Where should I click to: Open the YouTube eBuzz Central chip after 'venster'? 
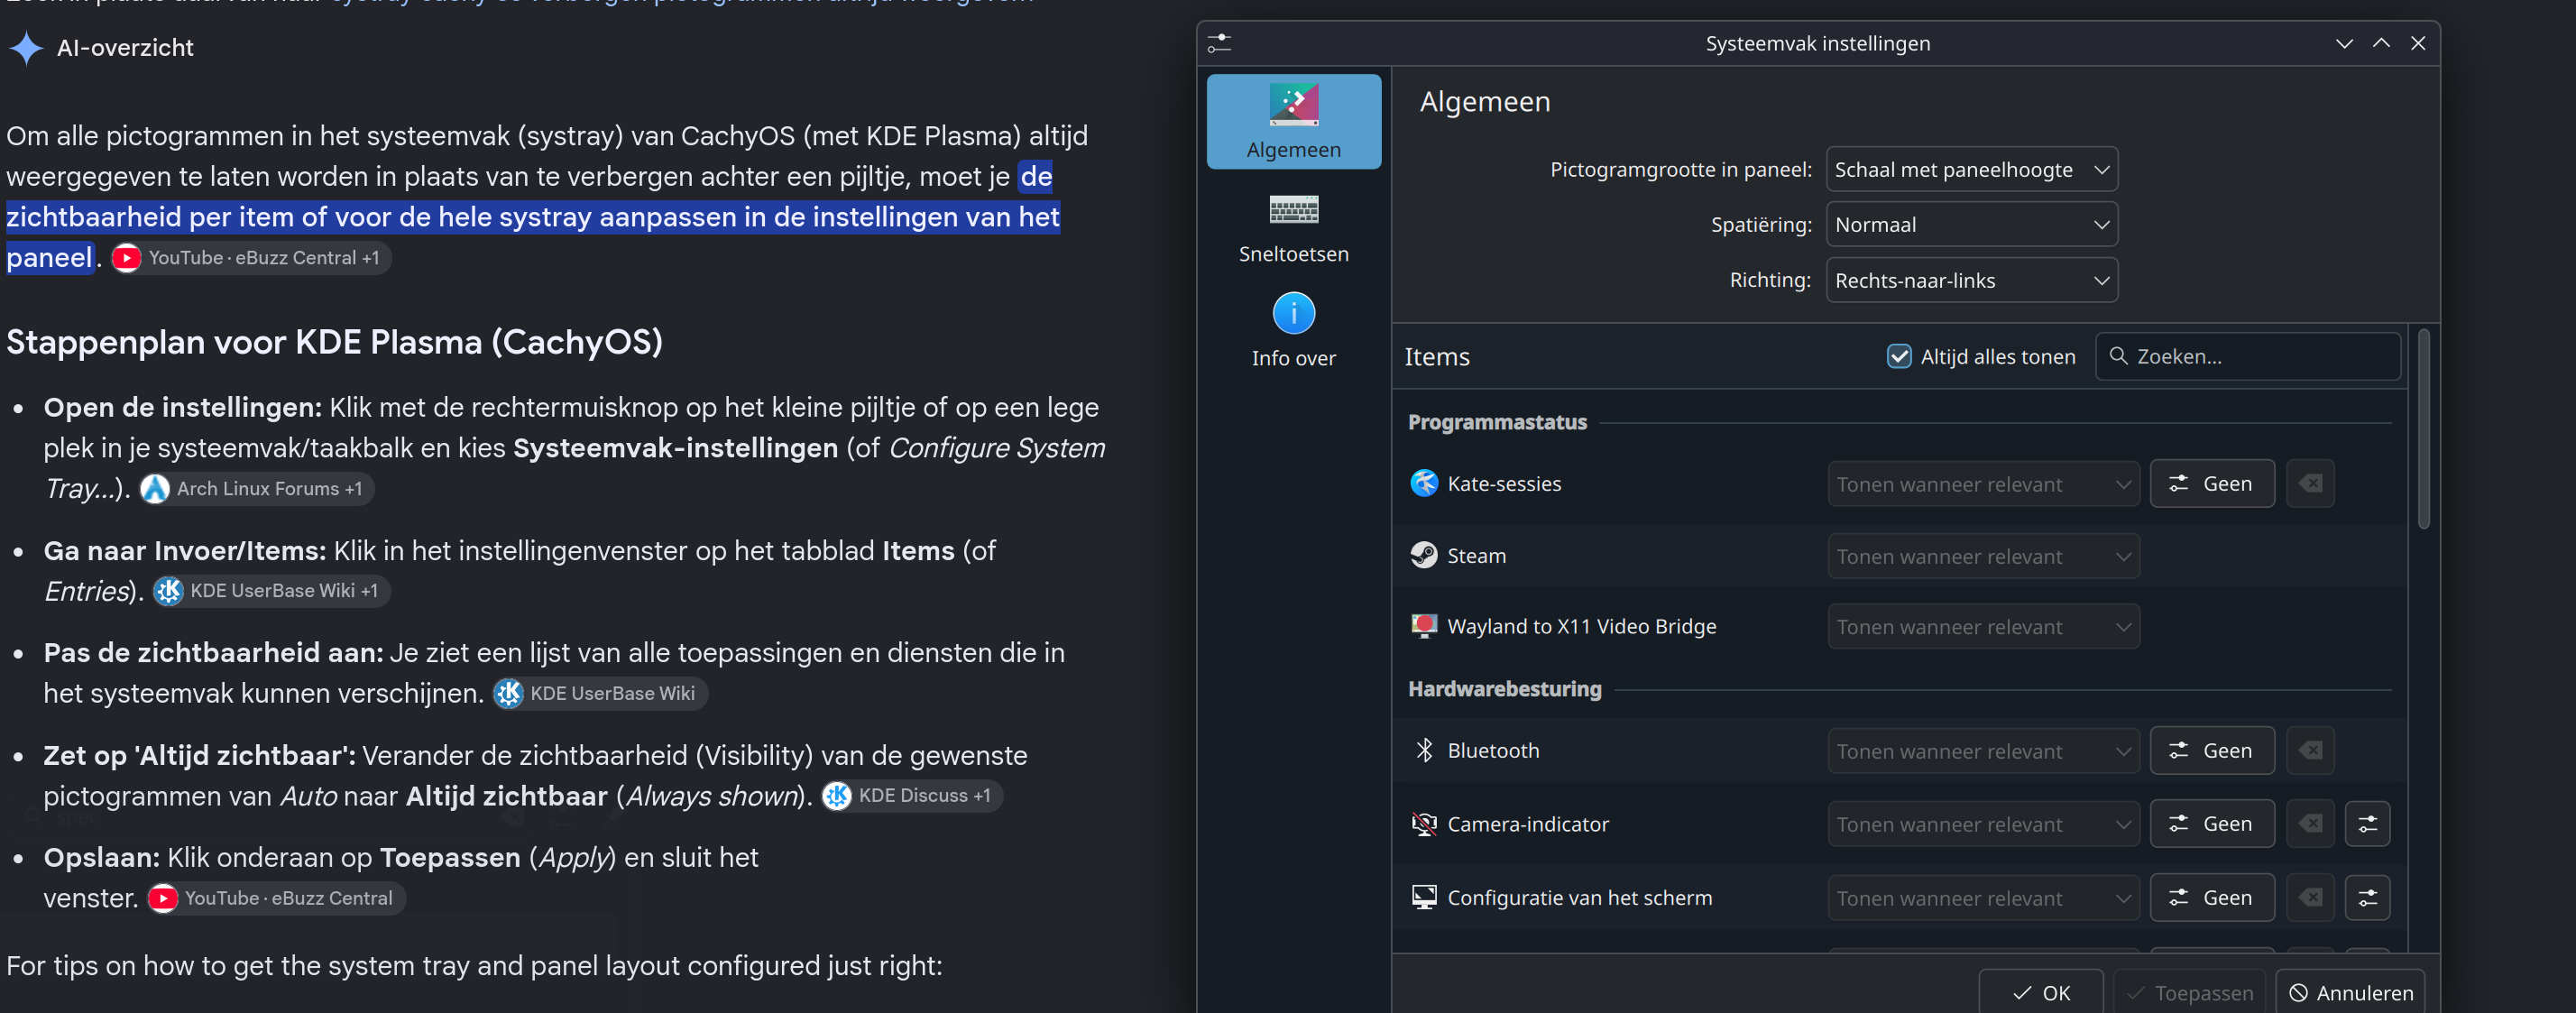[276, 899]
